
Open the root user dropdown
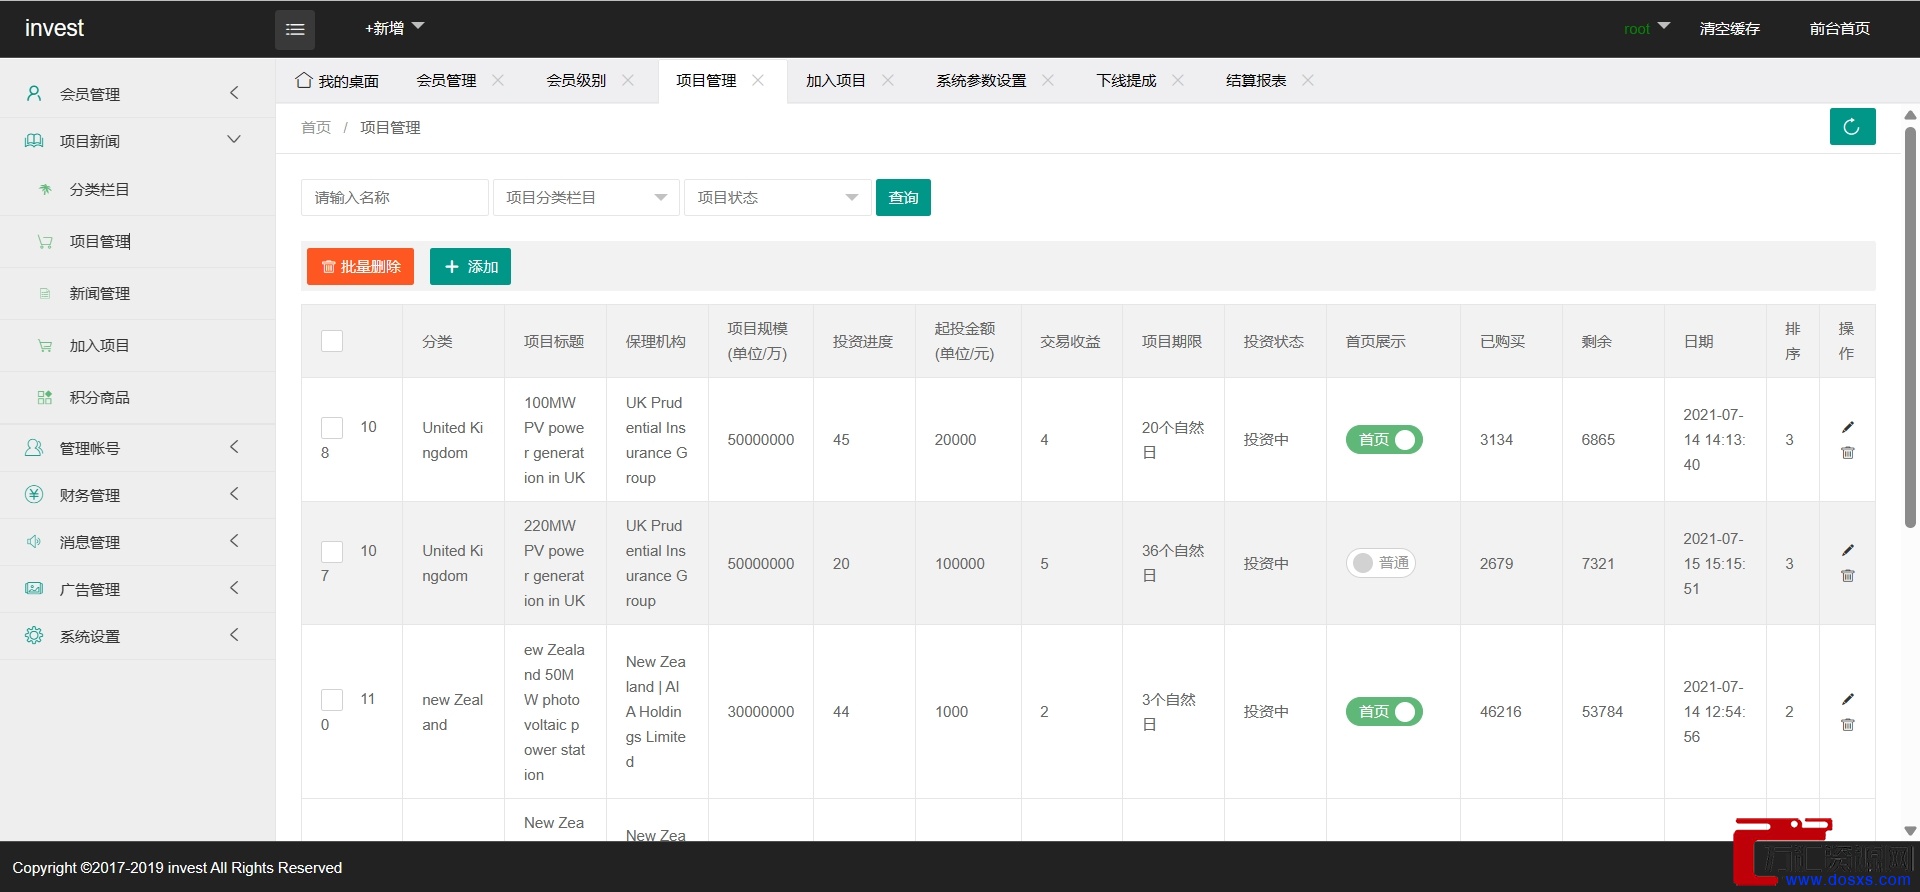(x=1646, y=28)
